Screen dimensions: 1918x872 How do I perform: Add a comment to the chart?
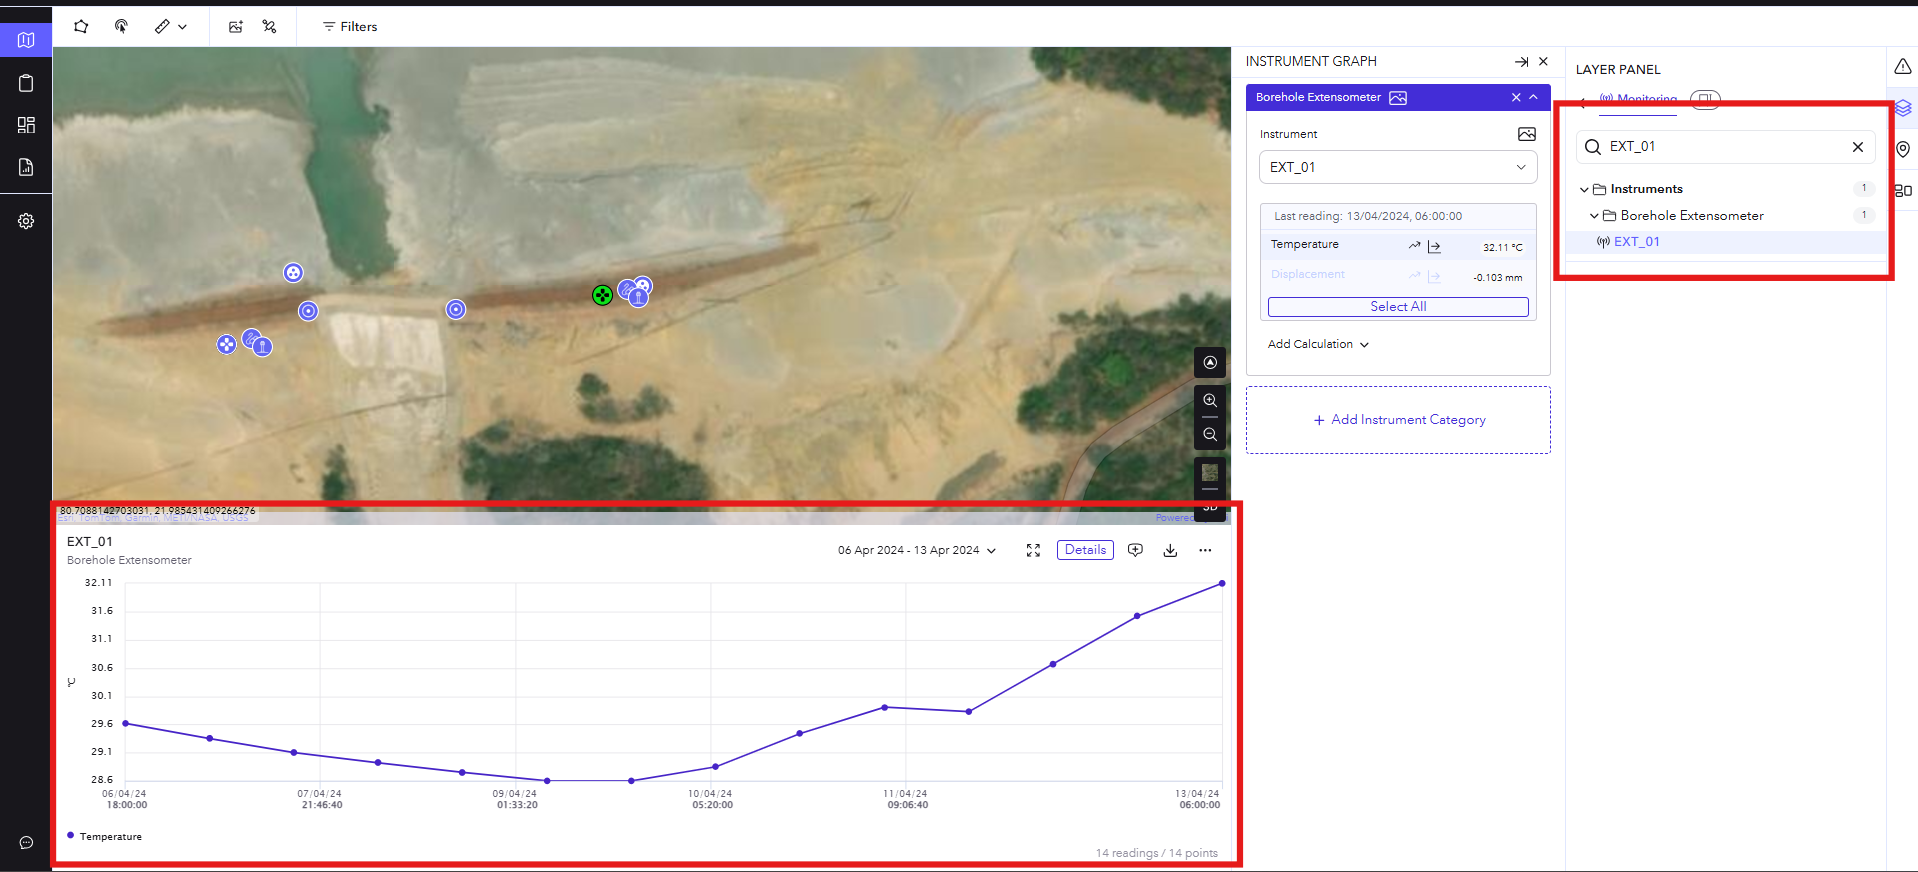1135,550
